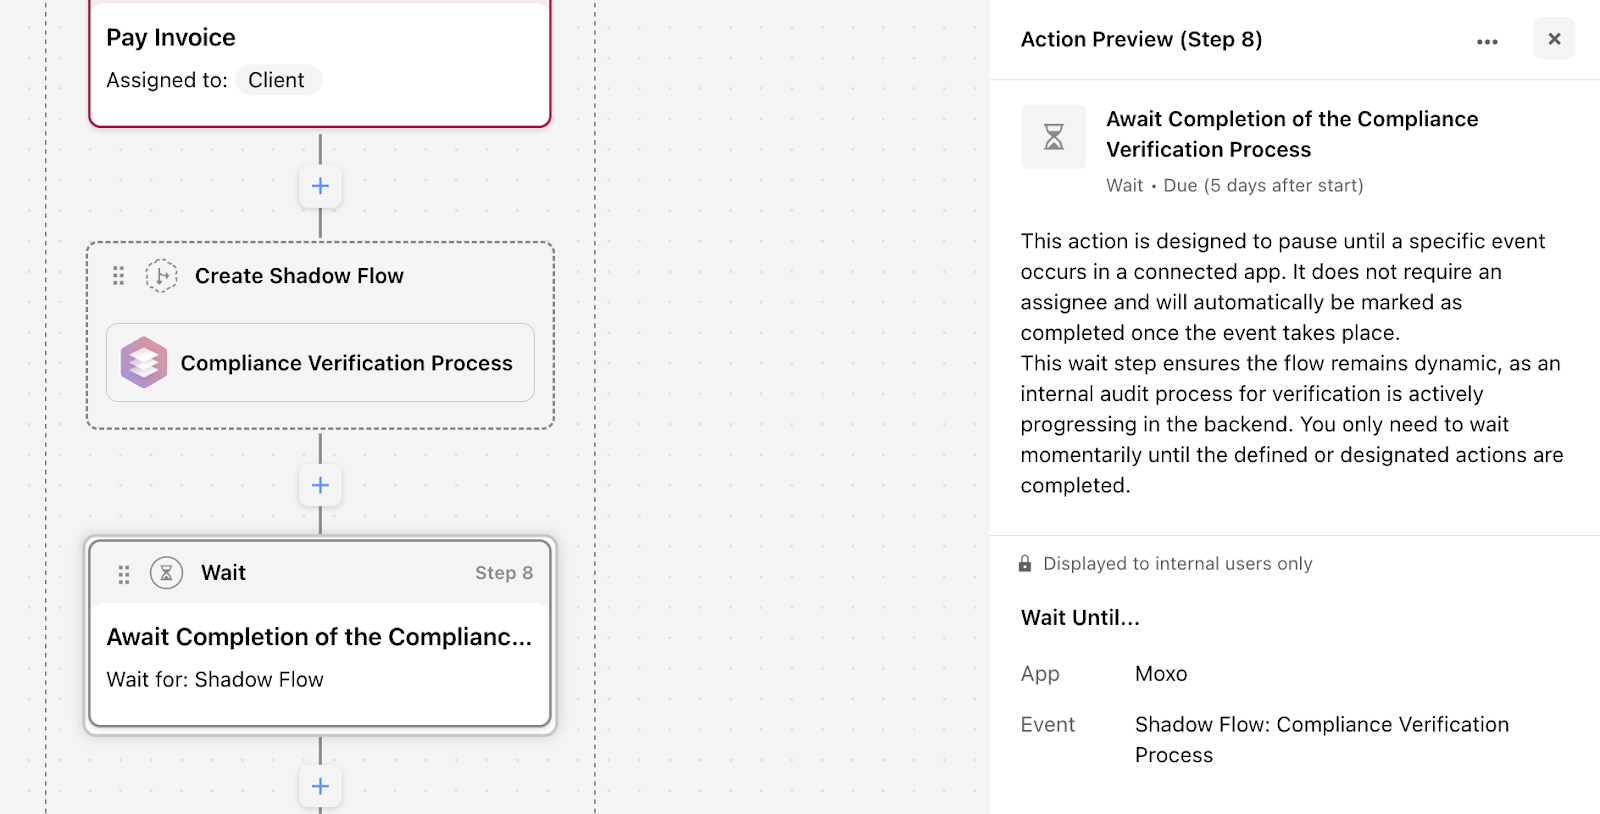Click the Step 8 label on Wait card
1600x814 pixels.
click(x=503, y=573)
